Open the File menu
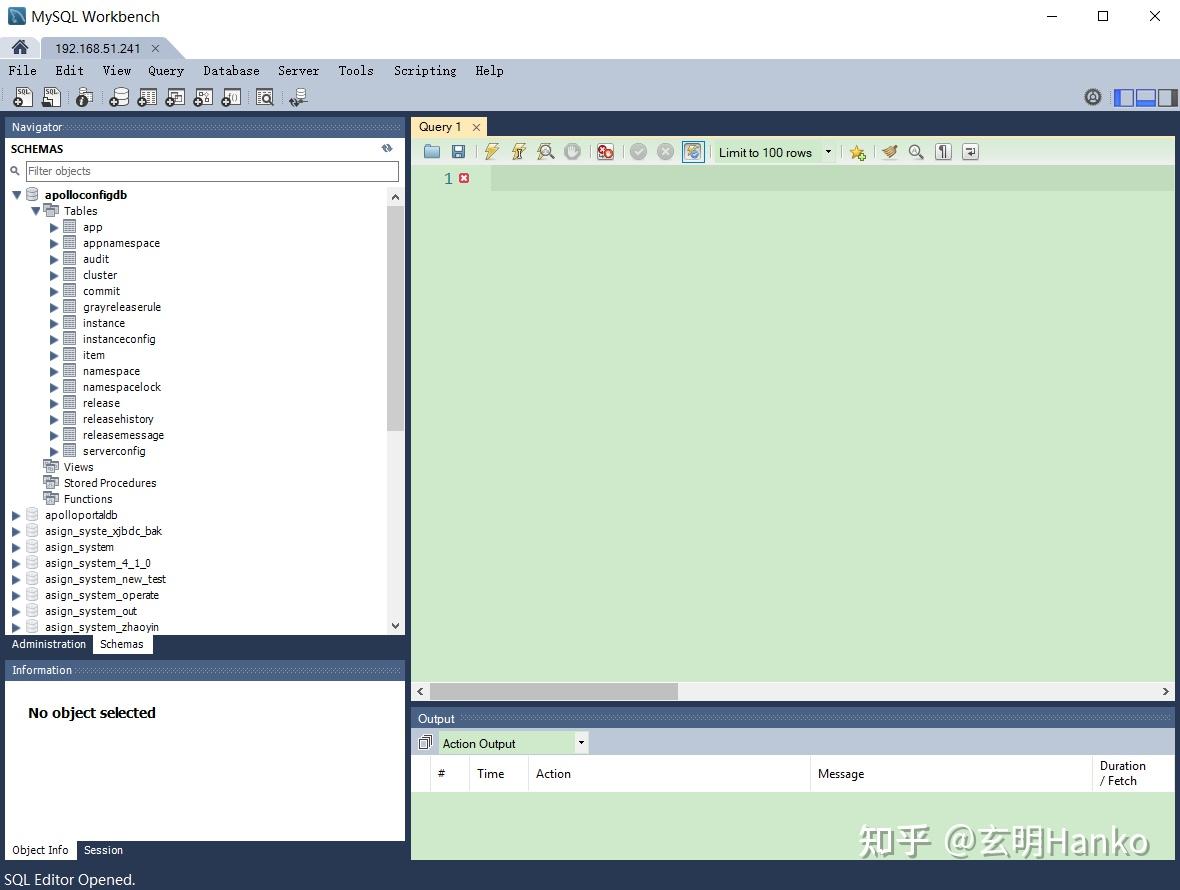This screenshot has width=1180, height=890. (x=23, y=71)
